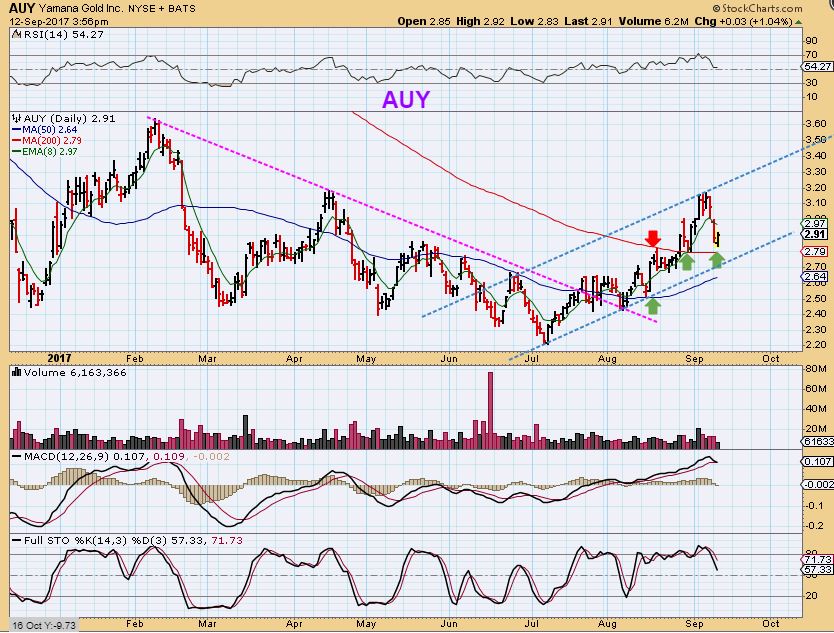This screenshot has width=834, height=633.
Task: Click the volume bars icon beside Volume 6,163,366
Action: tap(16, 372)
